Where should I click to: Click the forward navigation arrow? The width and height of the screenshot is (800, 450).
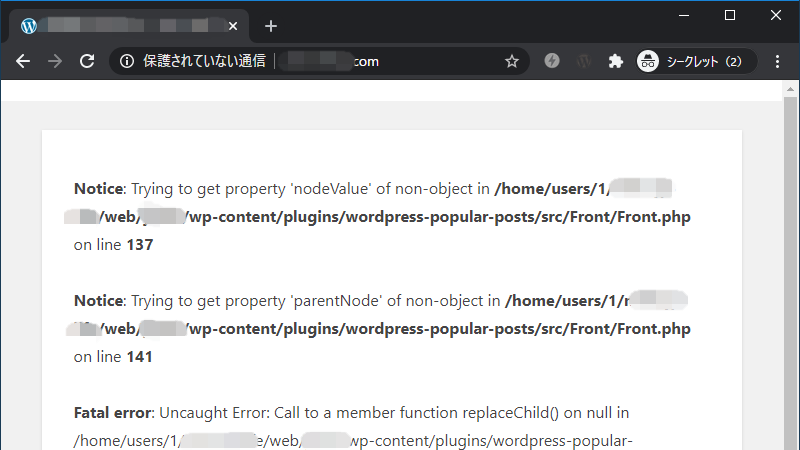coord(55,61)
